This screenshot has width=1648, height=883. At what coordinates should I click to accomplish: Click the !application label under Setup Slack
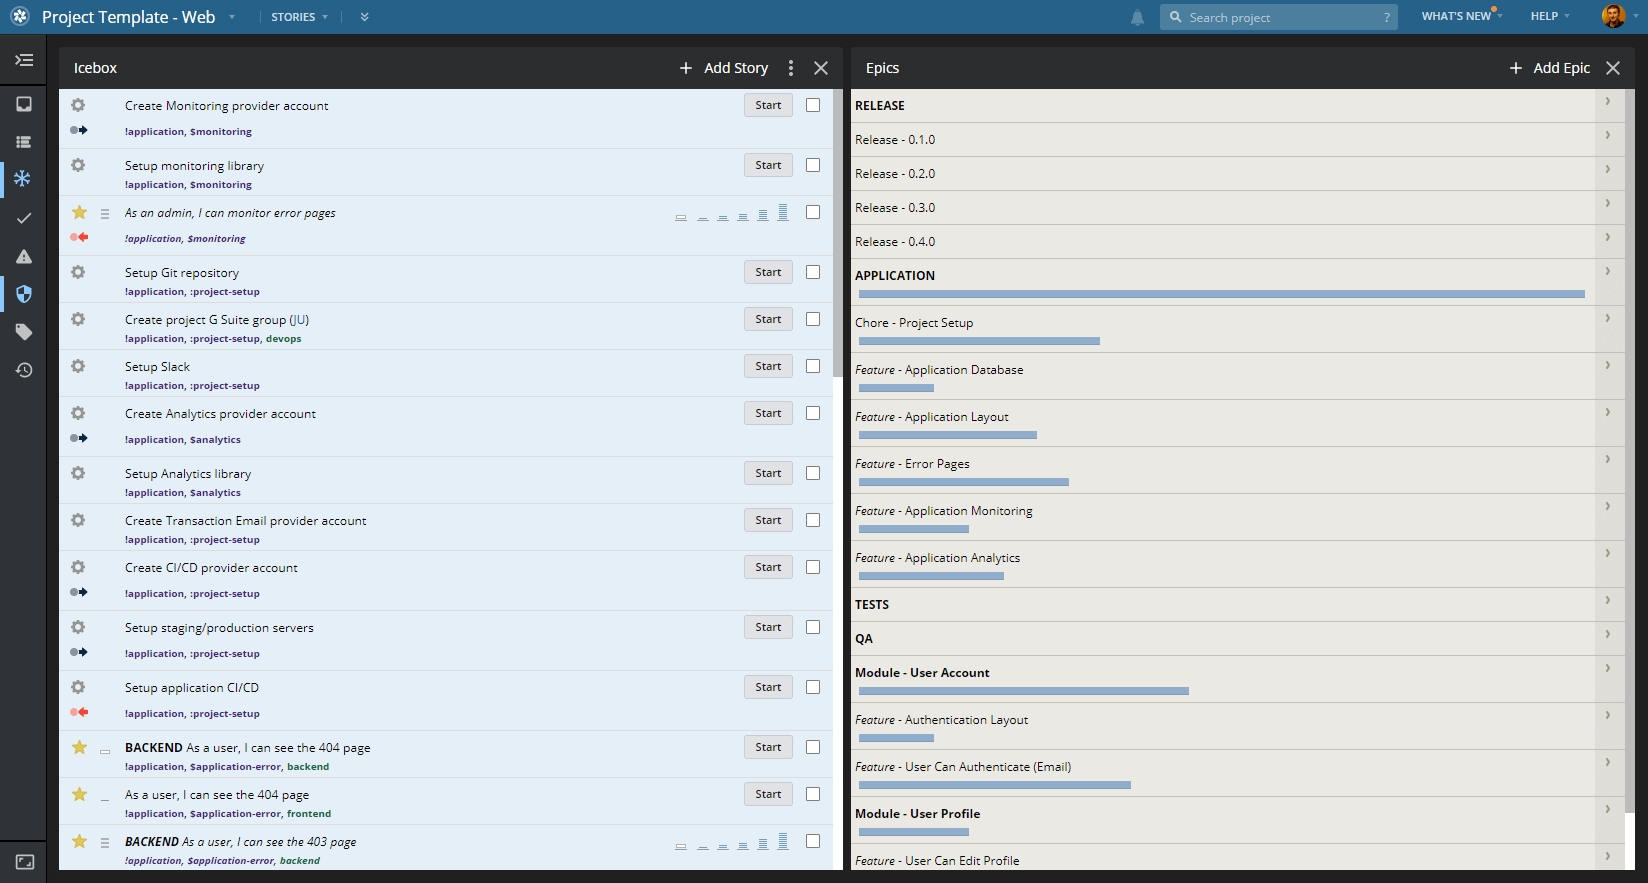click(x=155, y=386)
